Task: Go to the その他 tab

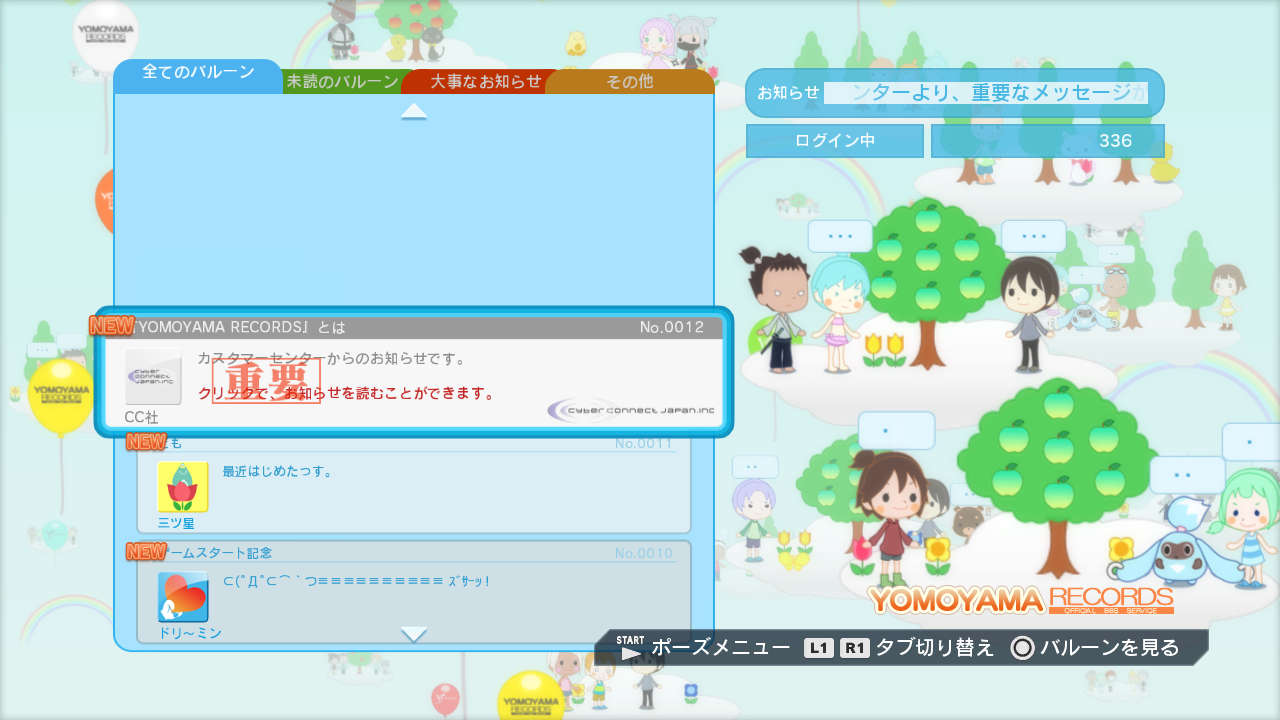Action: pos(630,82)
